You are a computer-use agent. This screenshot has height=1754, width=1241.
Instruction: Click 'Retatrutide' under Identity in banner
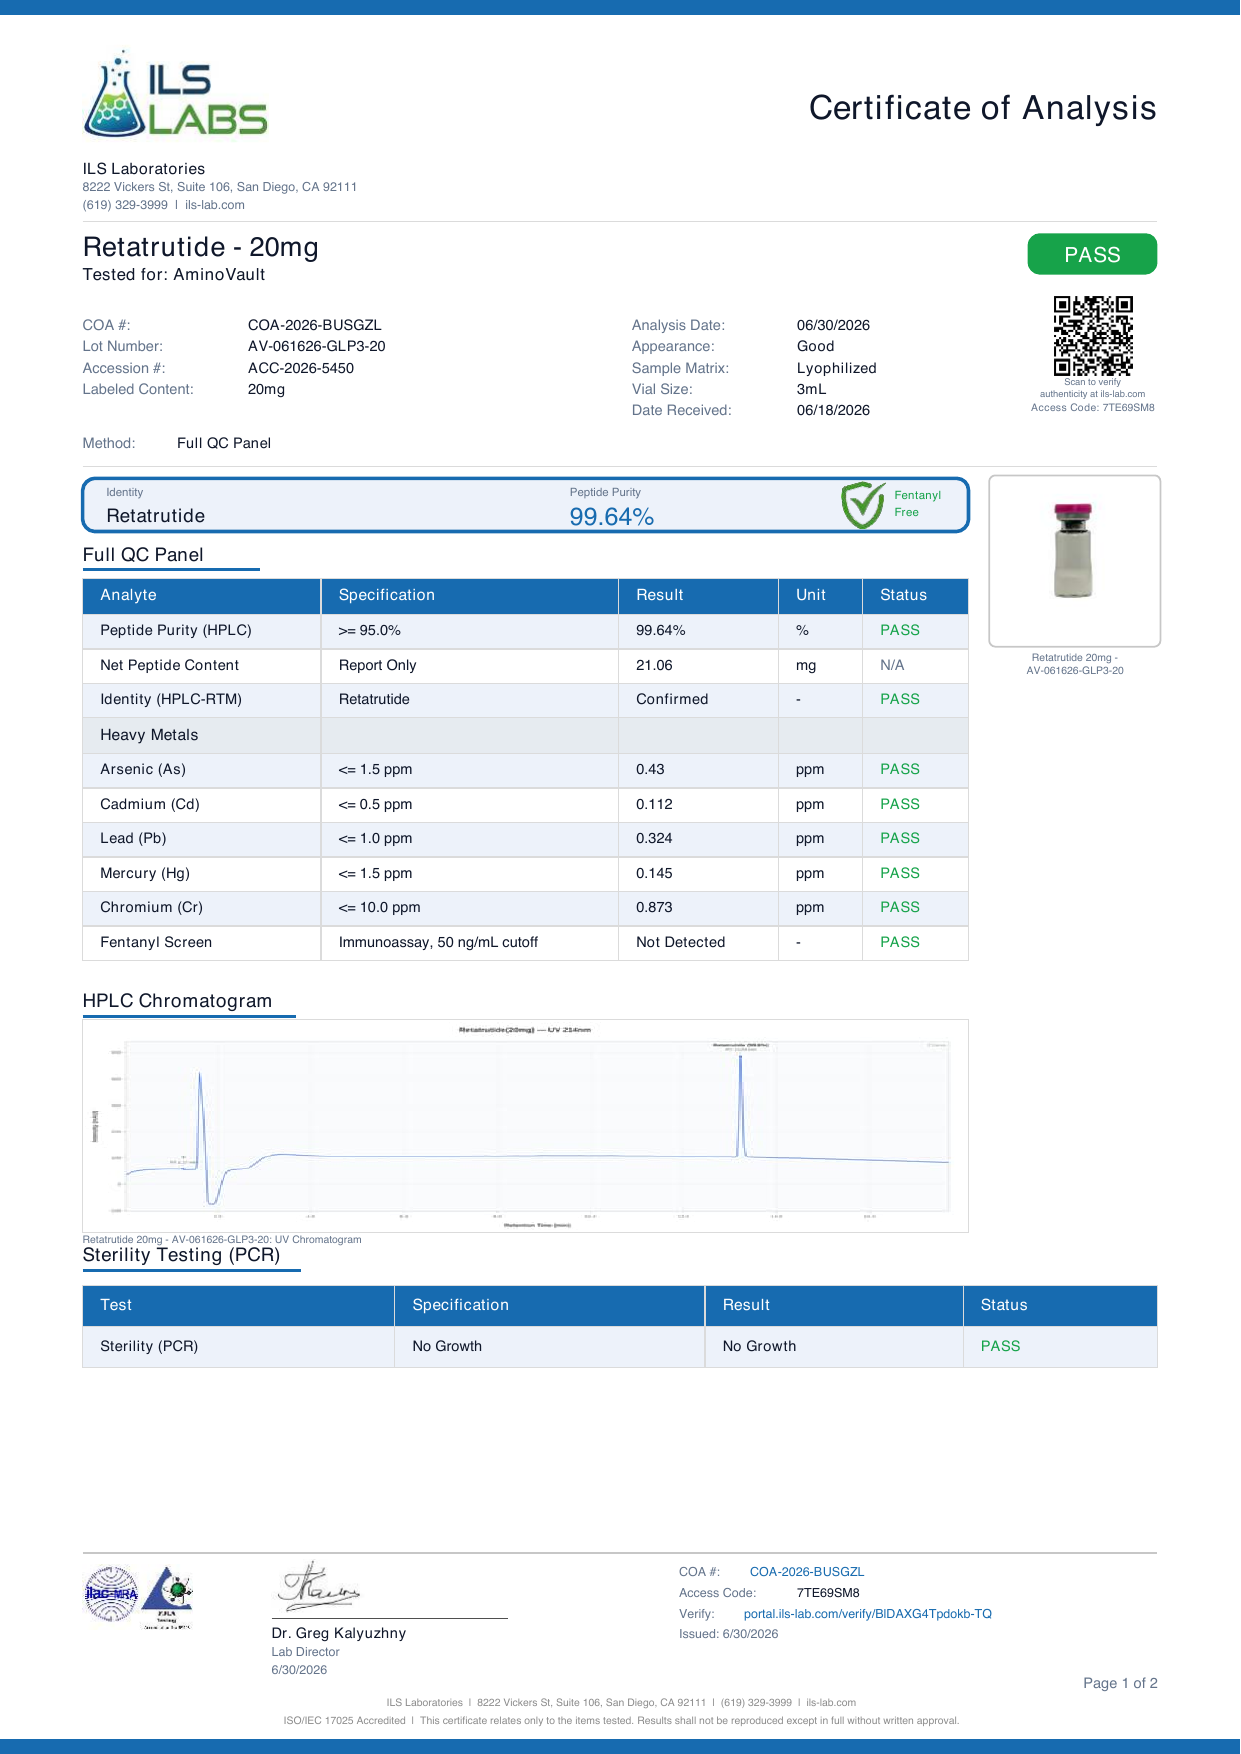pyautogui.click(x=155, y=516)
